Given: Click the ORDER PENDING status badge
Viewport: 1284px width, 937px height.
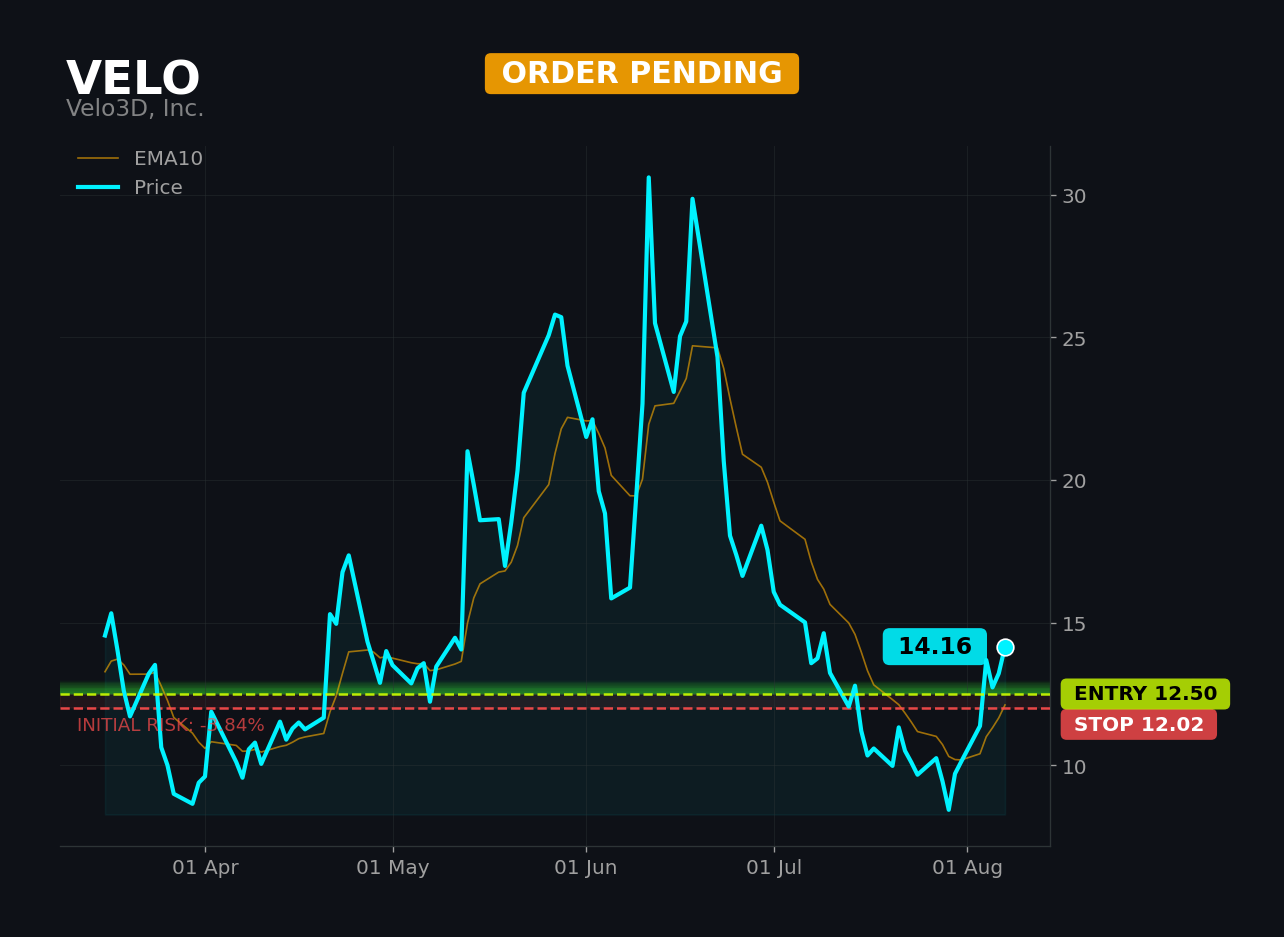Looking at the screenshot, I should (642, 74).
